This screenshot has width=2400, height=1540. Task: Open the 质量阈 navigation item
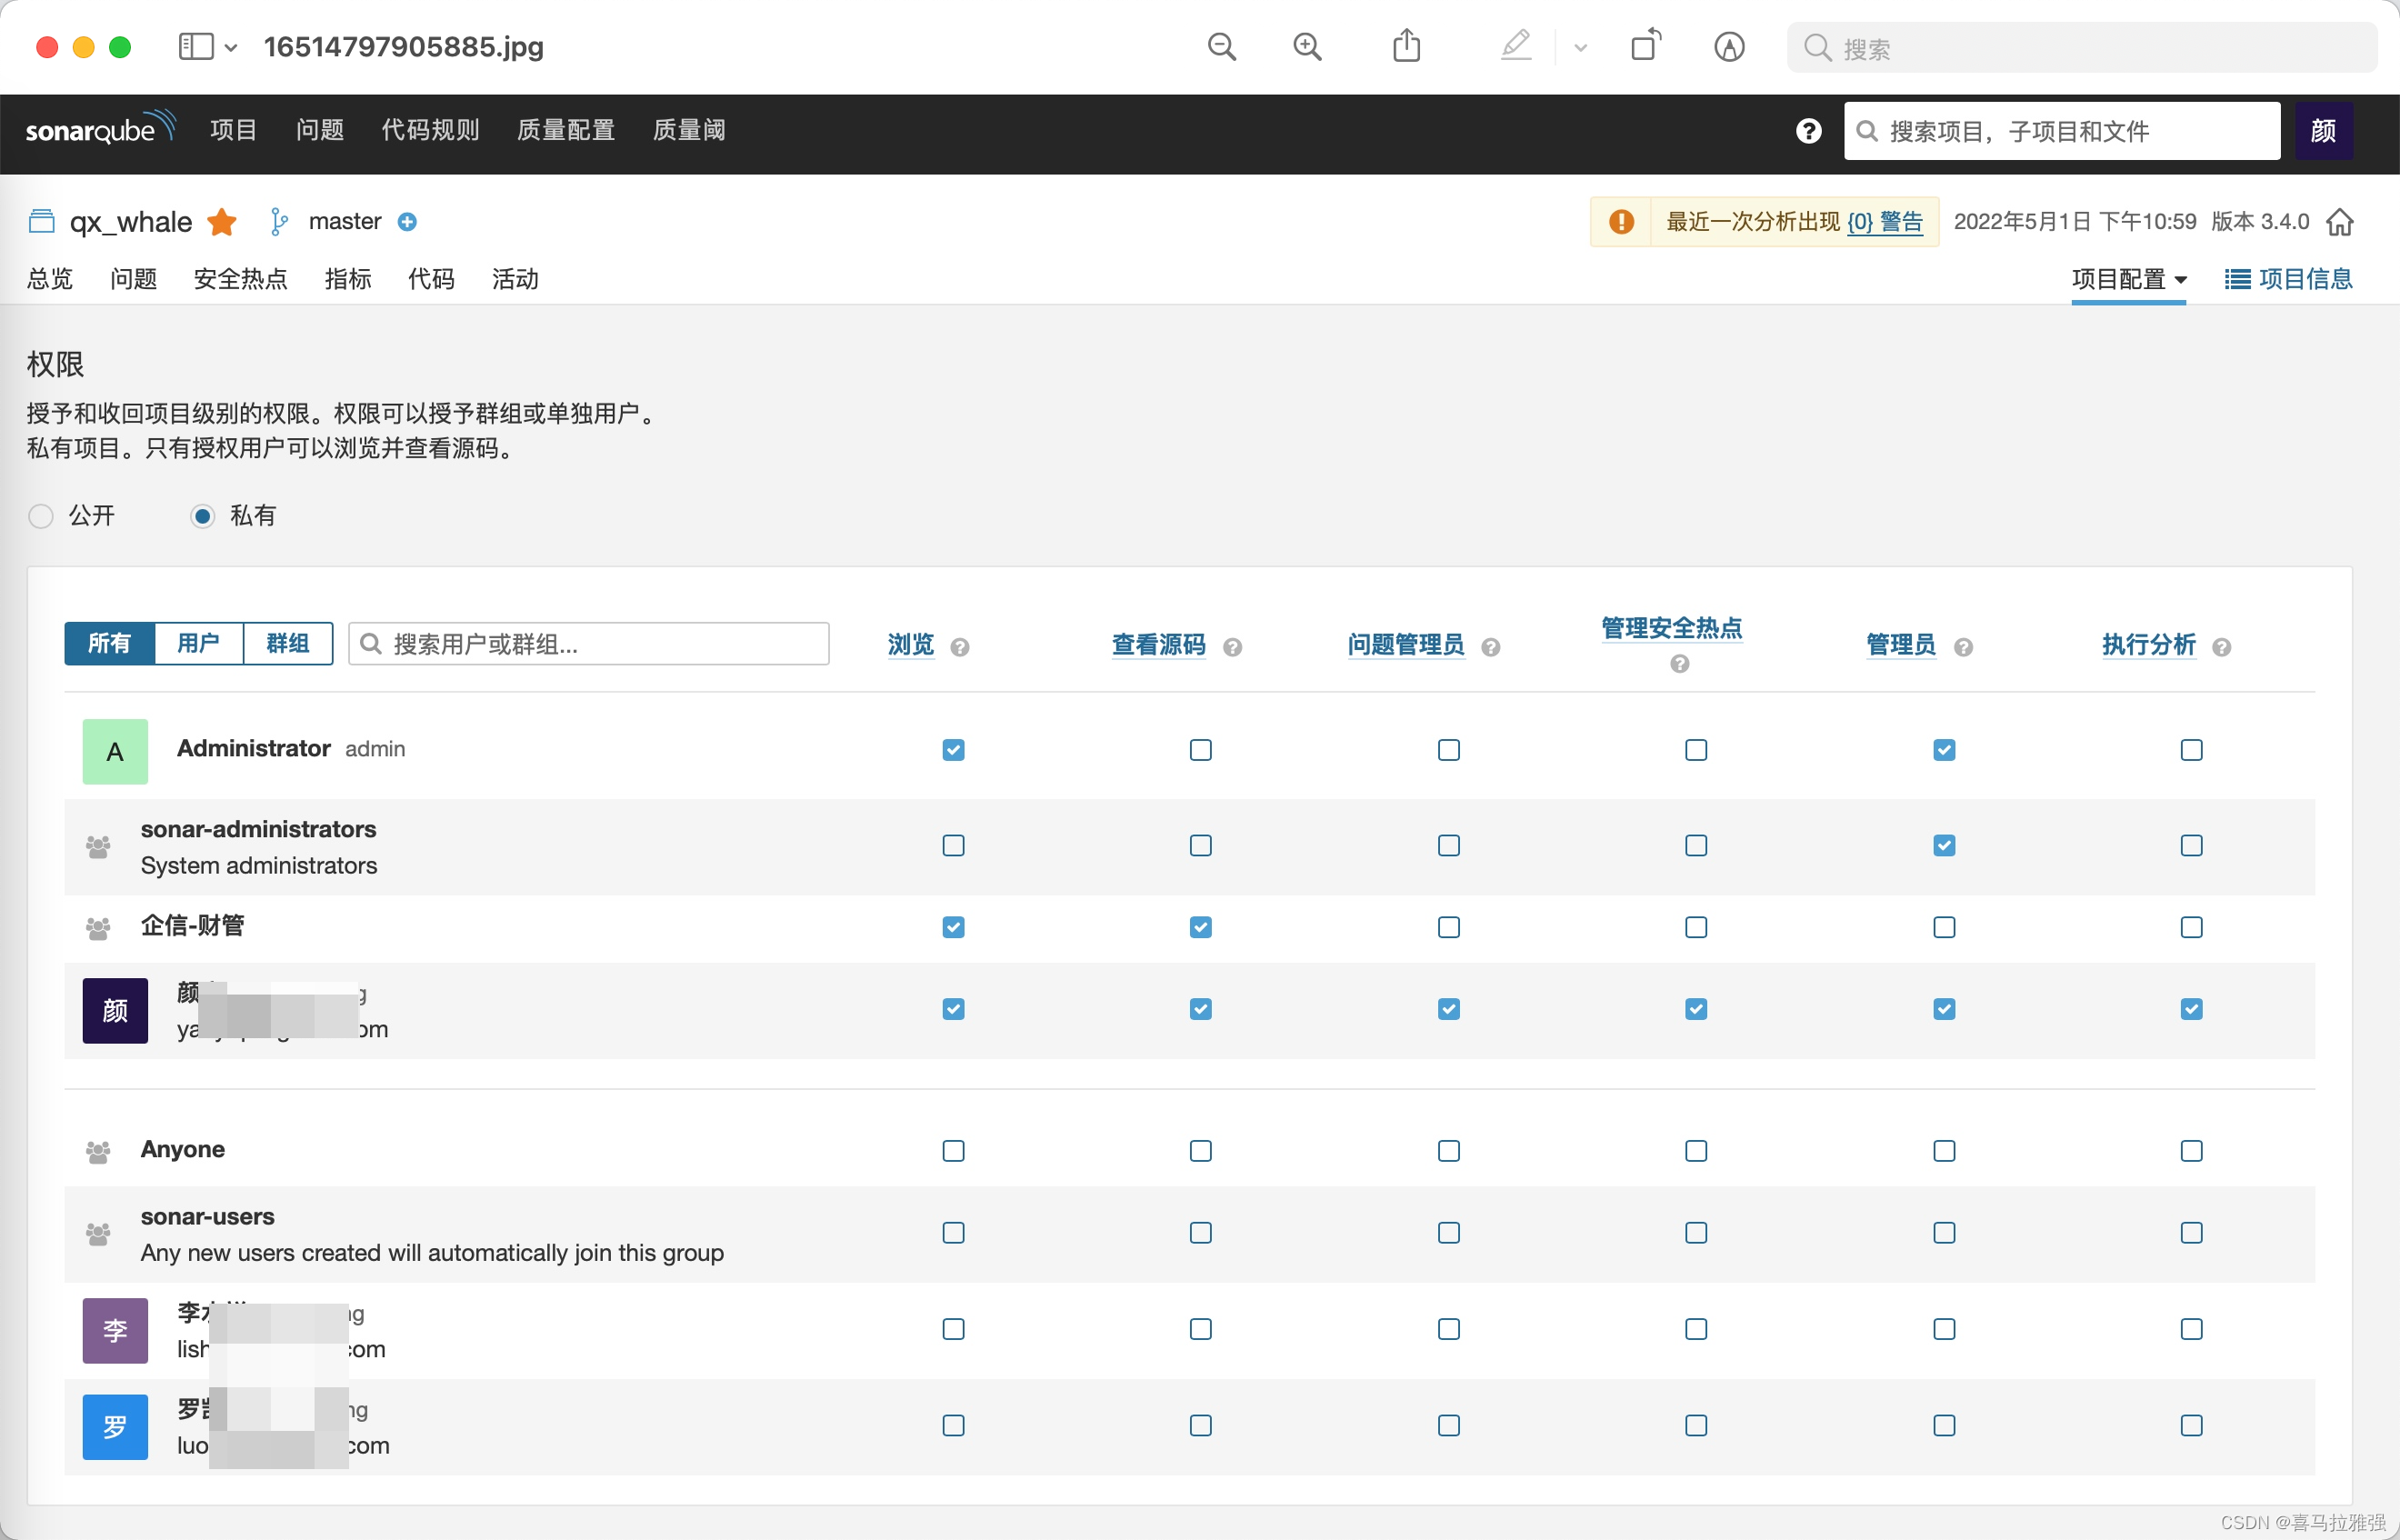coord(688,130)
